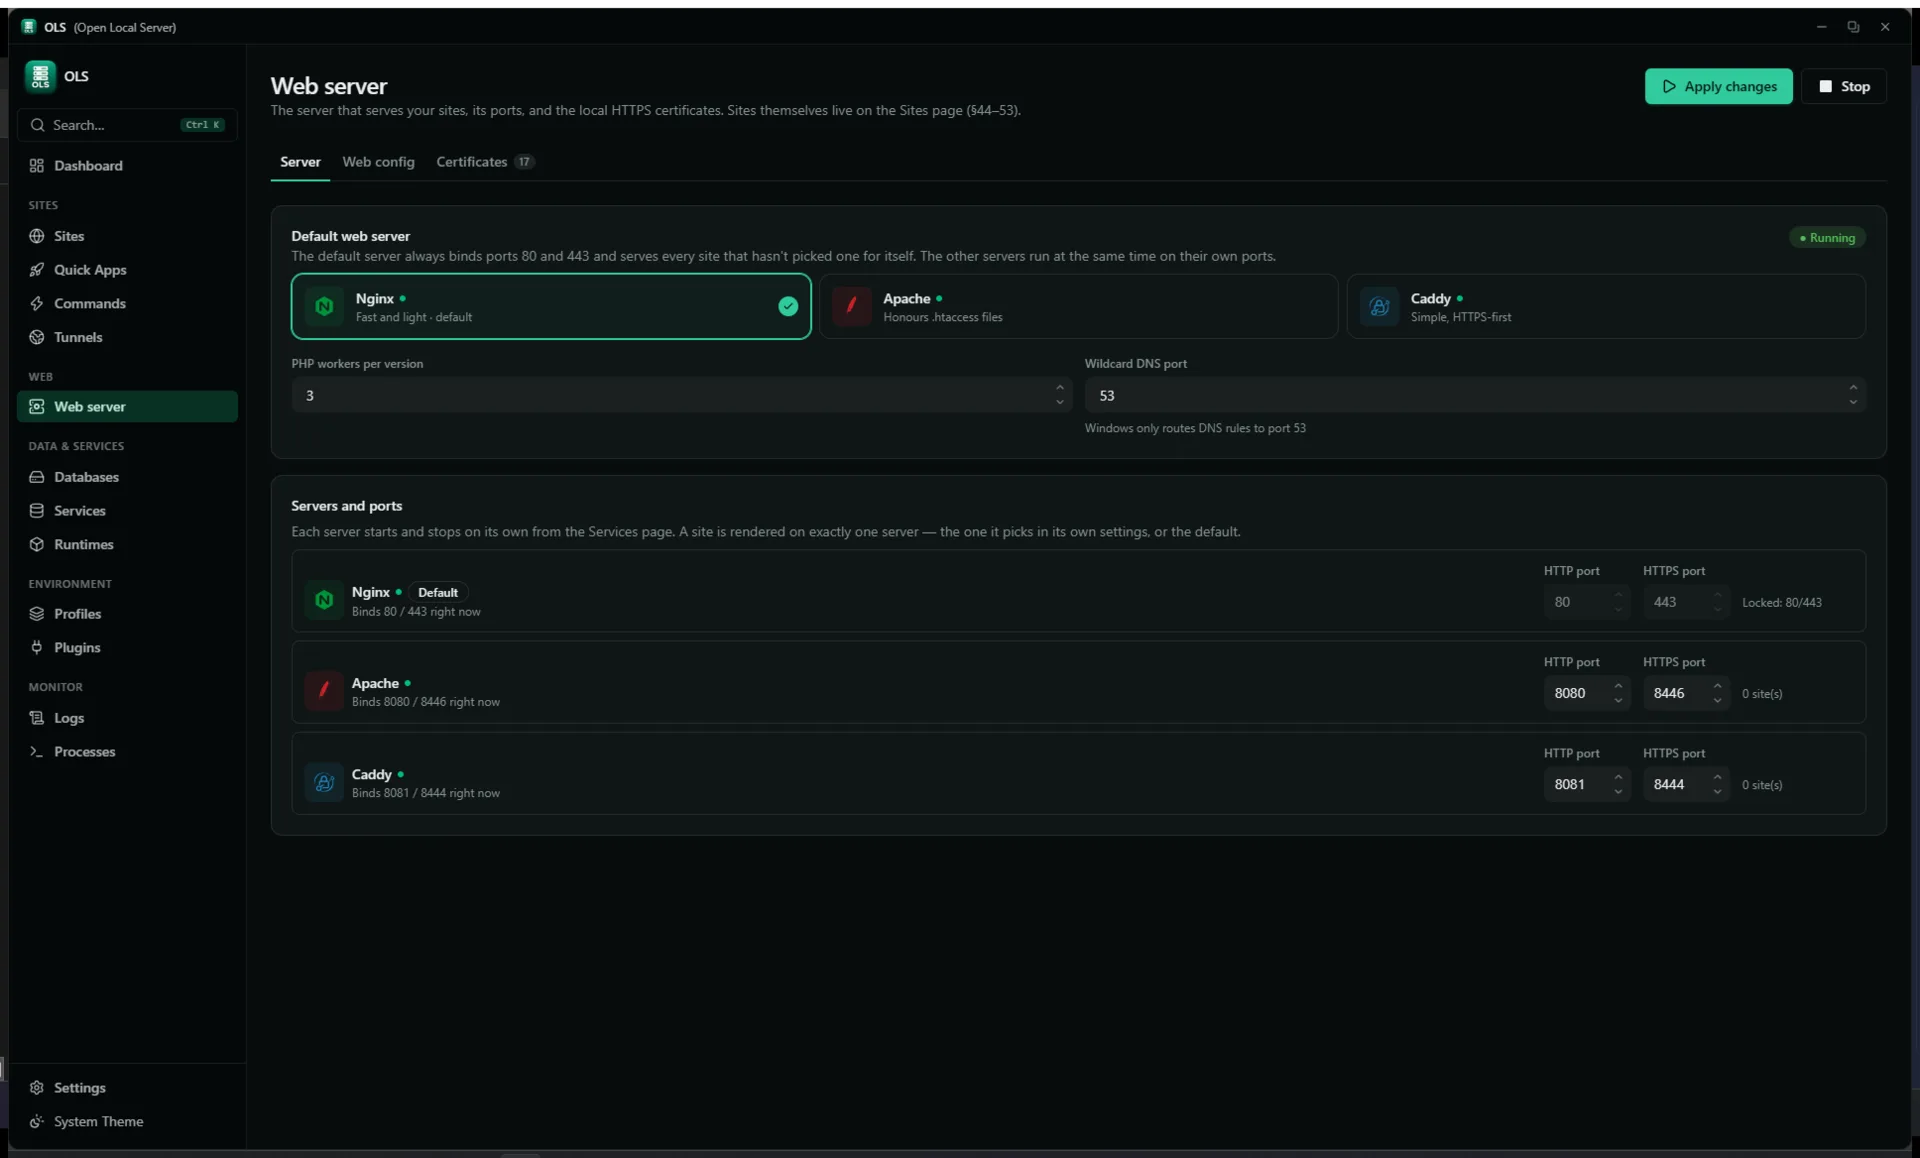Switch to the Server tab

[300, 162]
